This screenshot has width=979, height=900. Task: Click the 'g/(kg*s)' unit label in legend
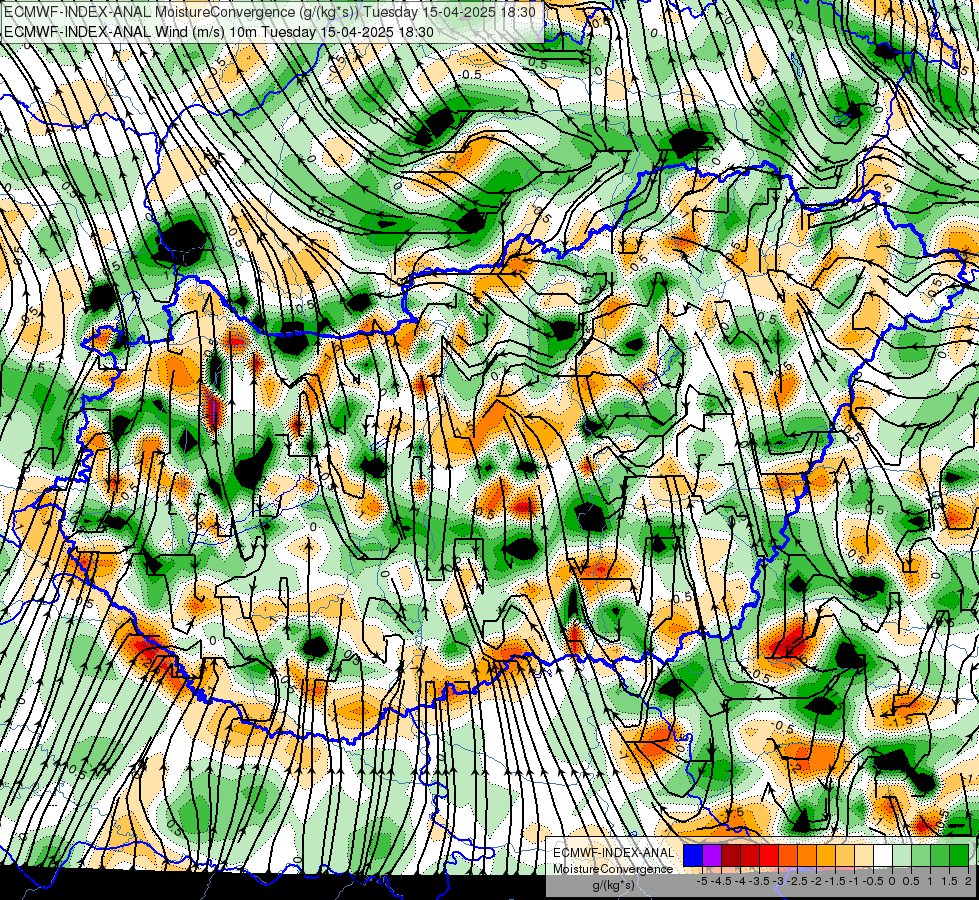point(614,886)
